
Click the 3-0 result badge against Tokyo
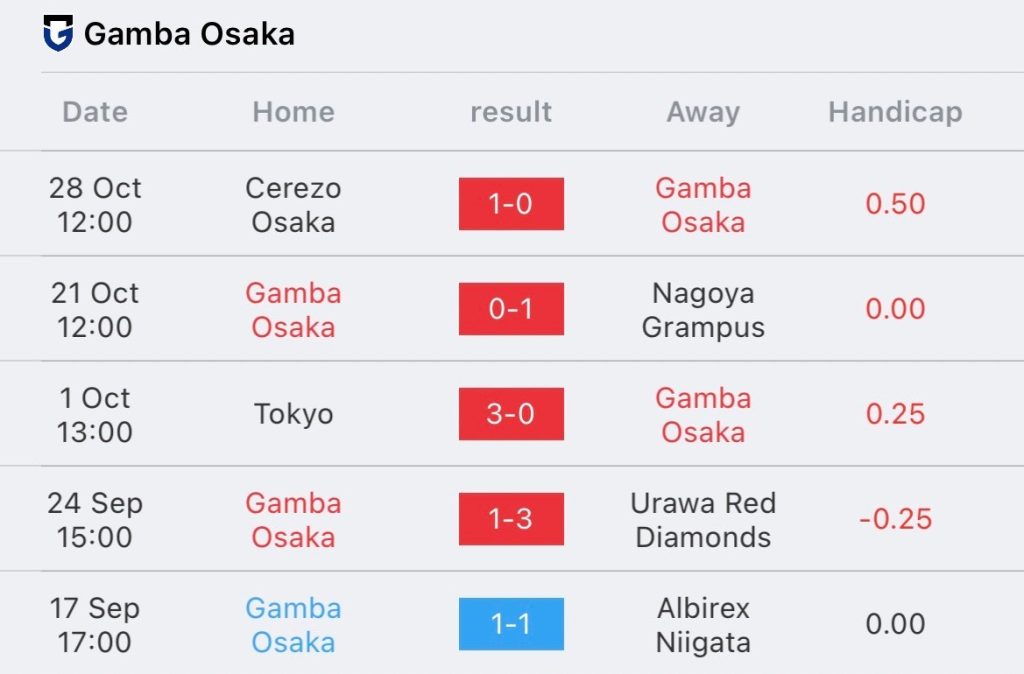click(x=511, y=414)
